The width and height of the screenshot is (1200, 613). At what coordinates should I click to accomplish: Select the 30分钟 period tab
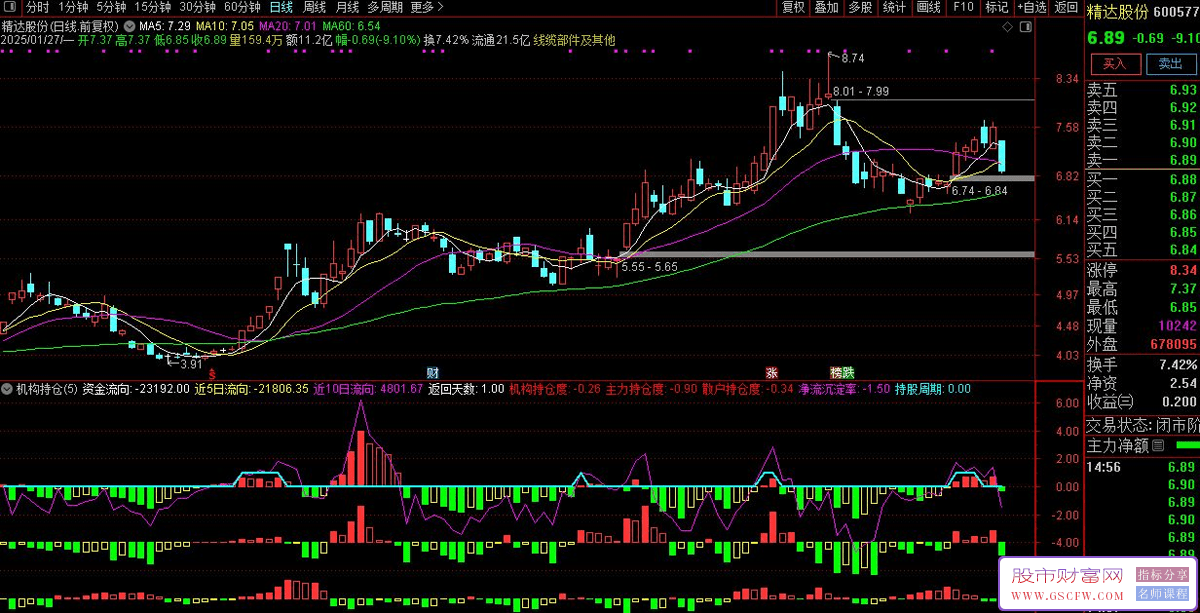197,7
